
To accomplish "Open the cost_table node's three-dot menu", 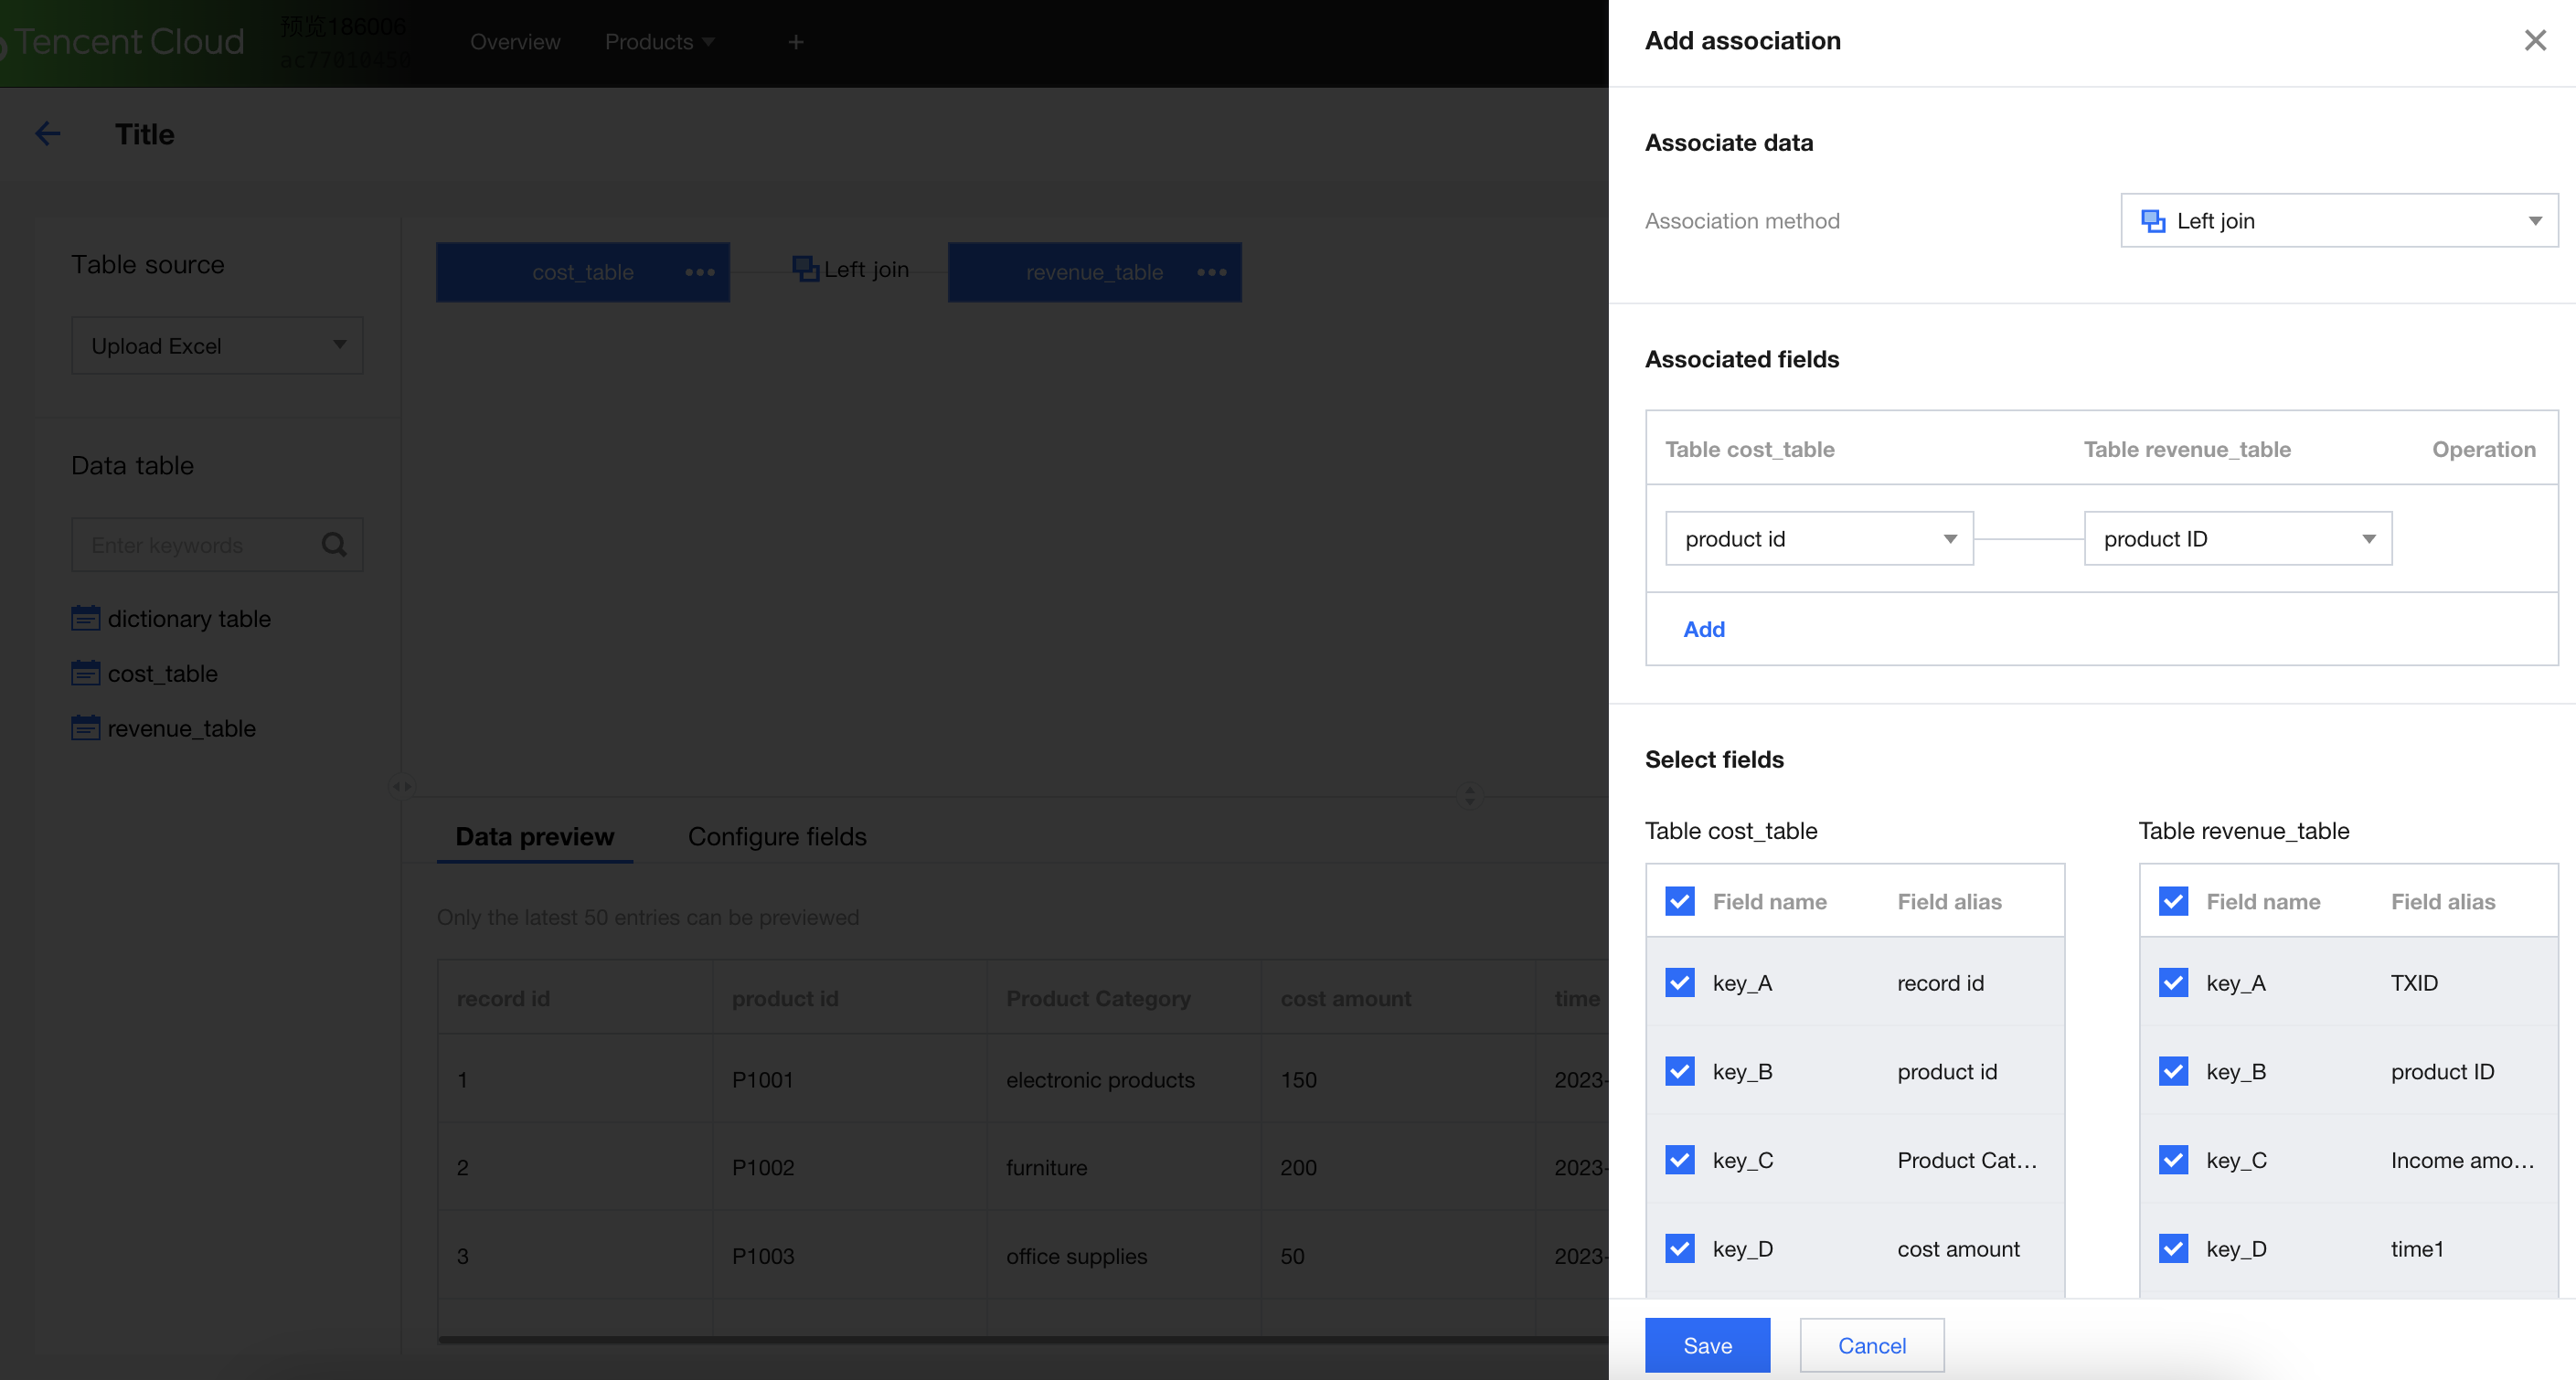I will coord(699,272).
